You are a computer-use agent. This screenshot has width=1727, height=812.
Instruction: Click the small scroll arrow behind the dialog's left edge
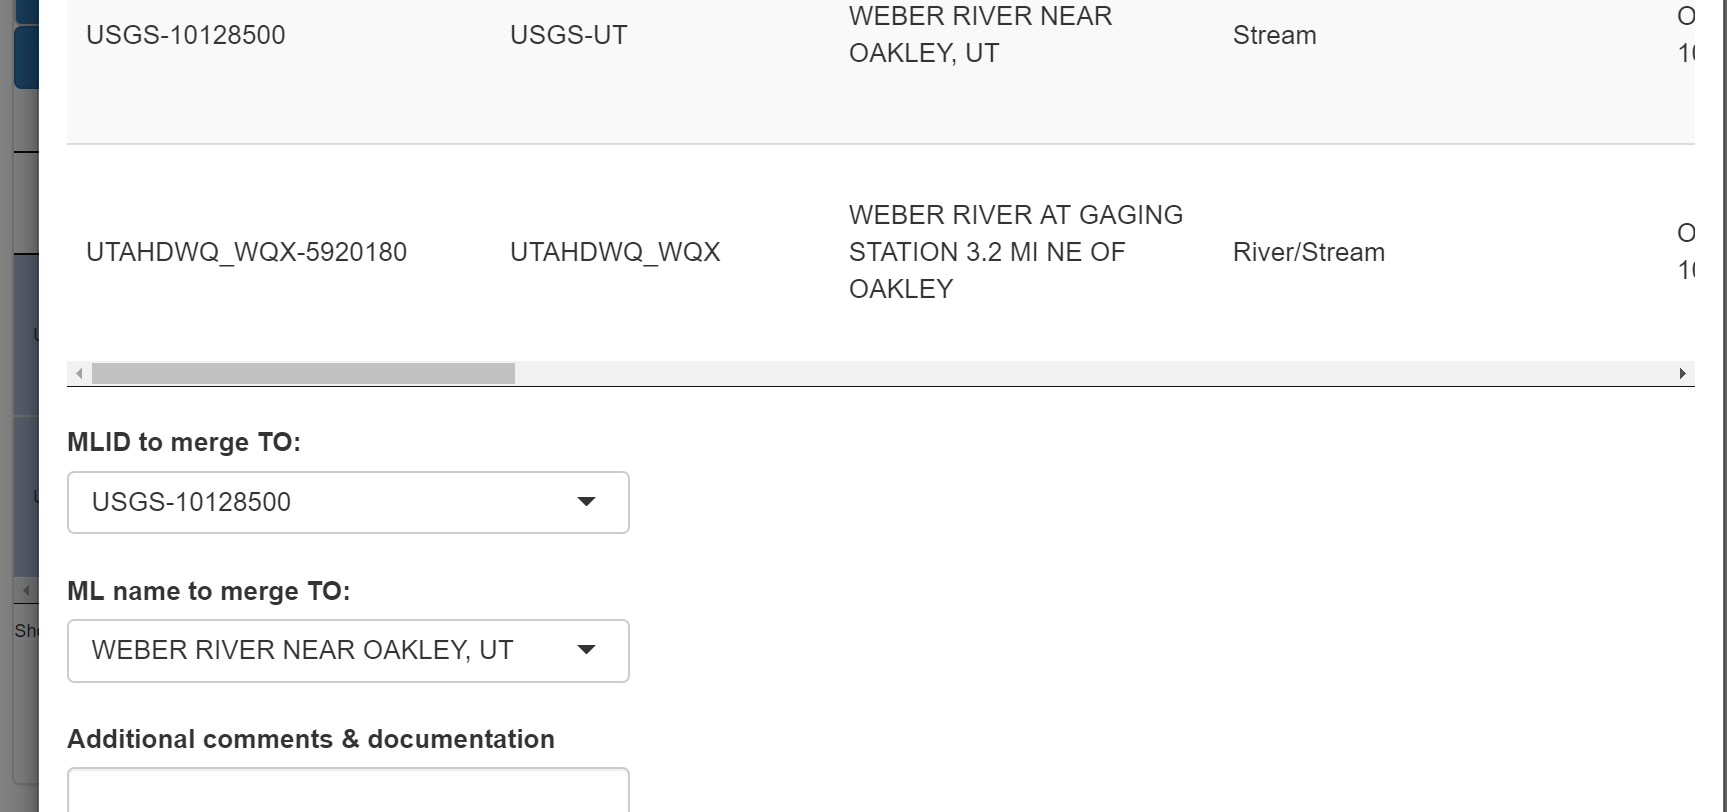(x=26, y=591)
